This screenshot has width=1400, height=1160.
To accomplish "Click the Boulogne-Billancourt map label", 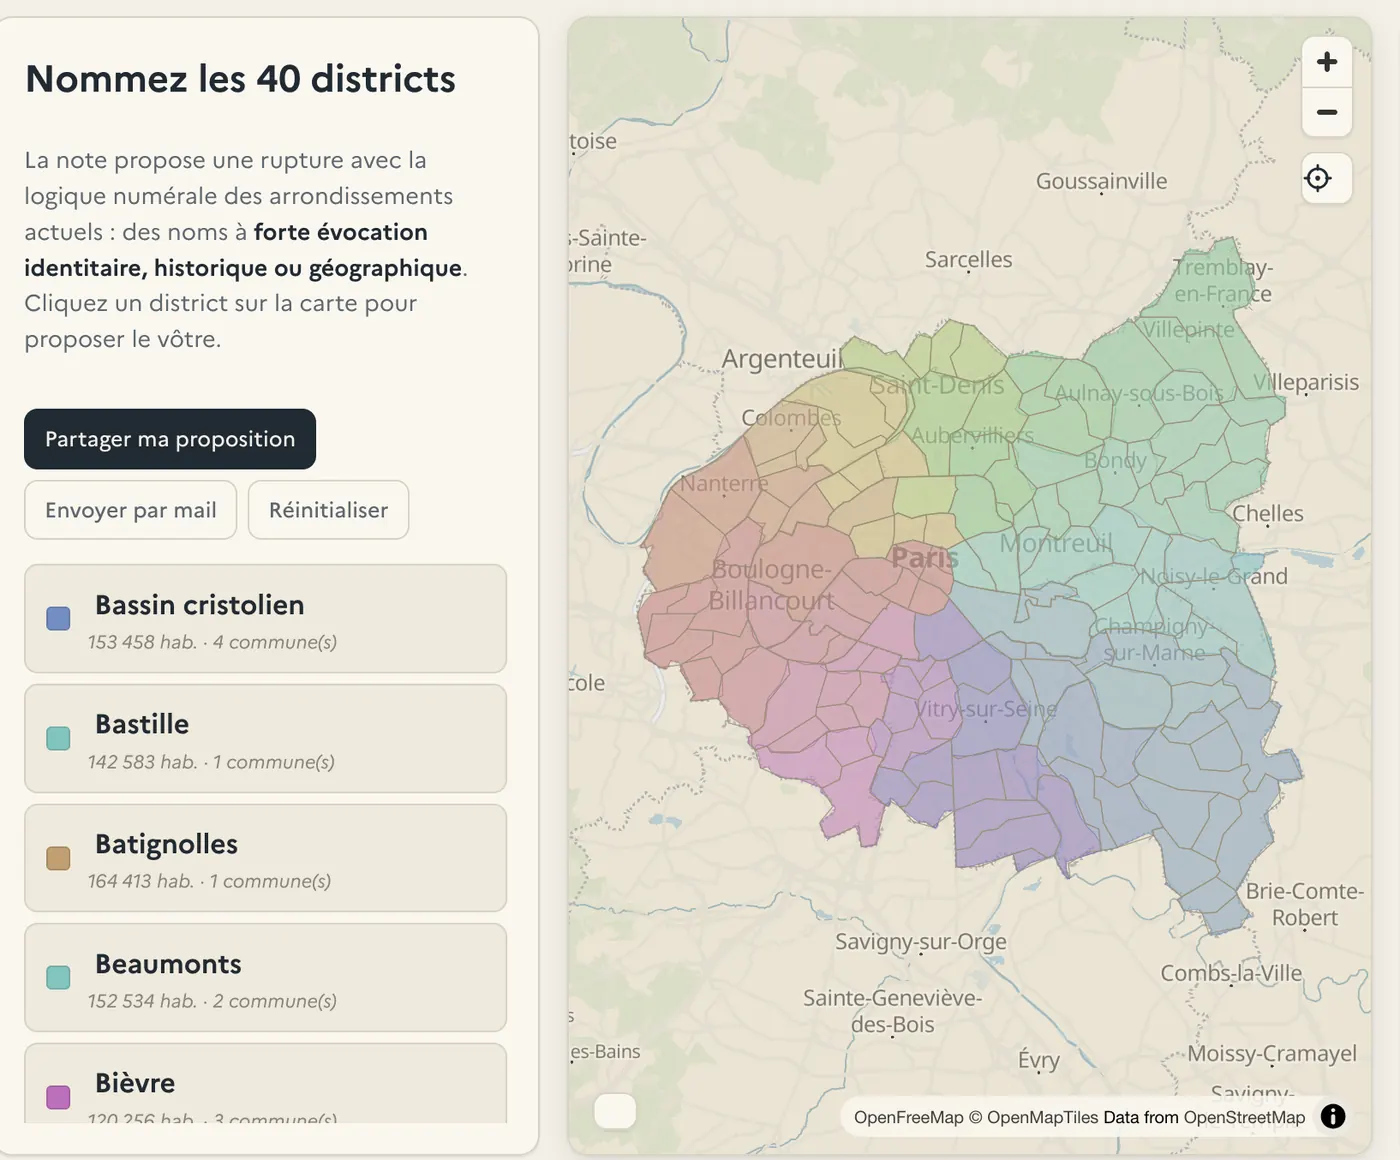I will 771,585.
